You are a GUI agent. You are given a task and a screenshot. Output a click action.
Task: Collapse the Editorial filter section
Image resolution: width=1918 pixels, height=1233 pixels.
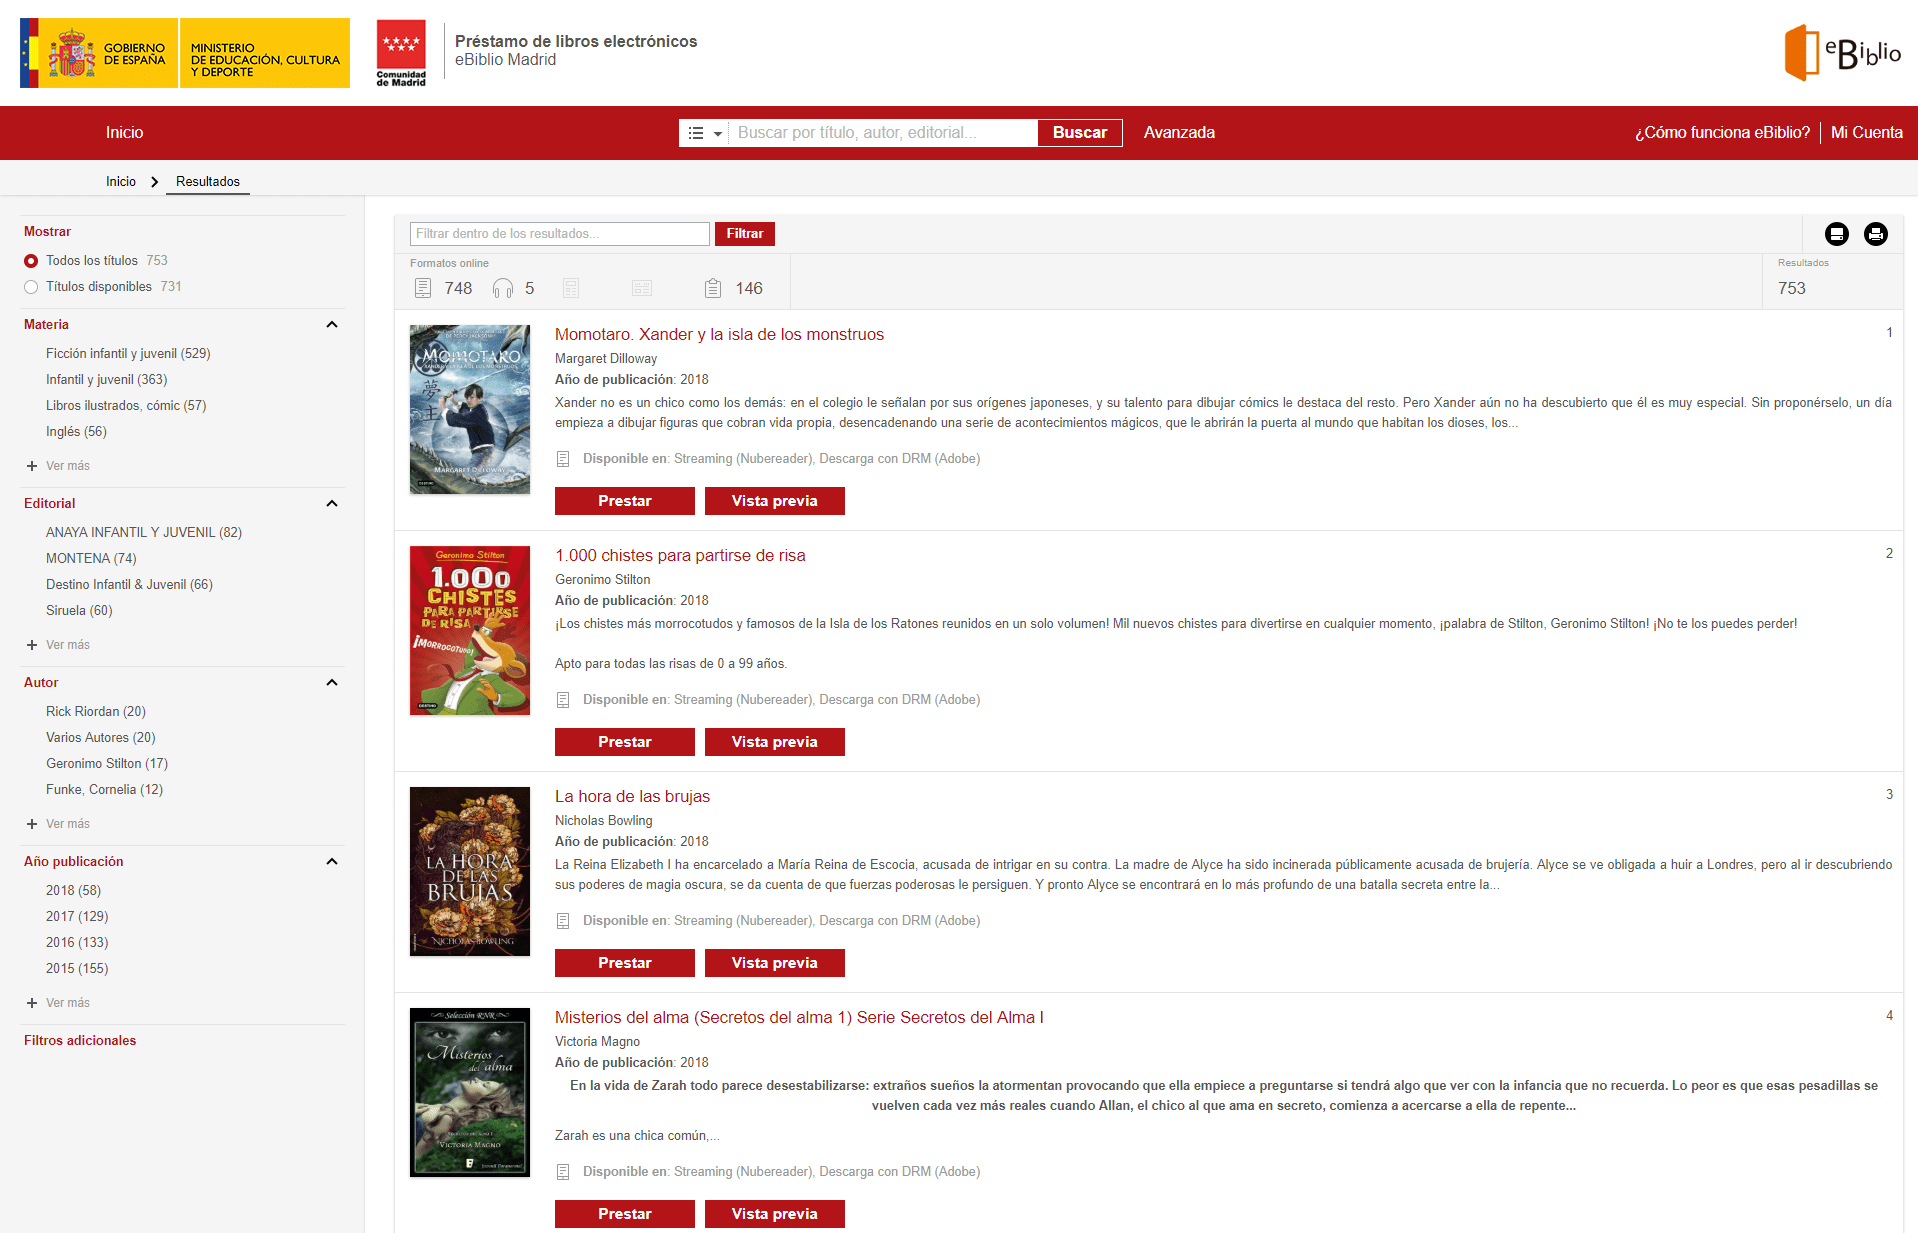pyautogui.click(x=332, y=503)
